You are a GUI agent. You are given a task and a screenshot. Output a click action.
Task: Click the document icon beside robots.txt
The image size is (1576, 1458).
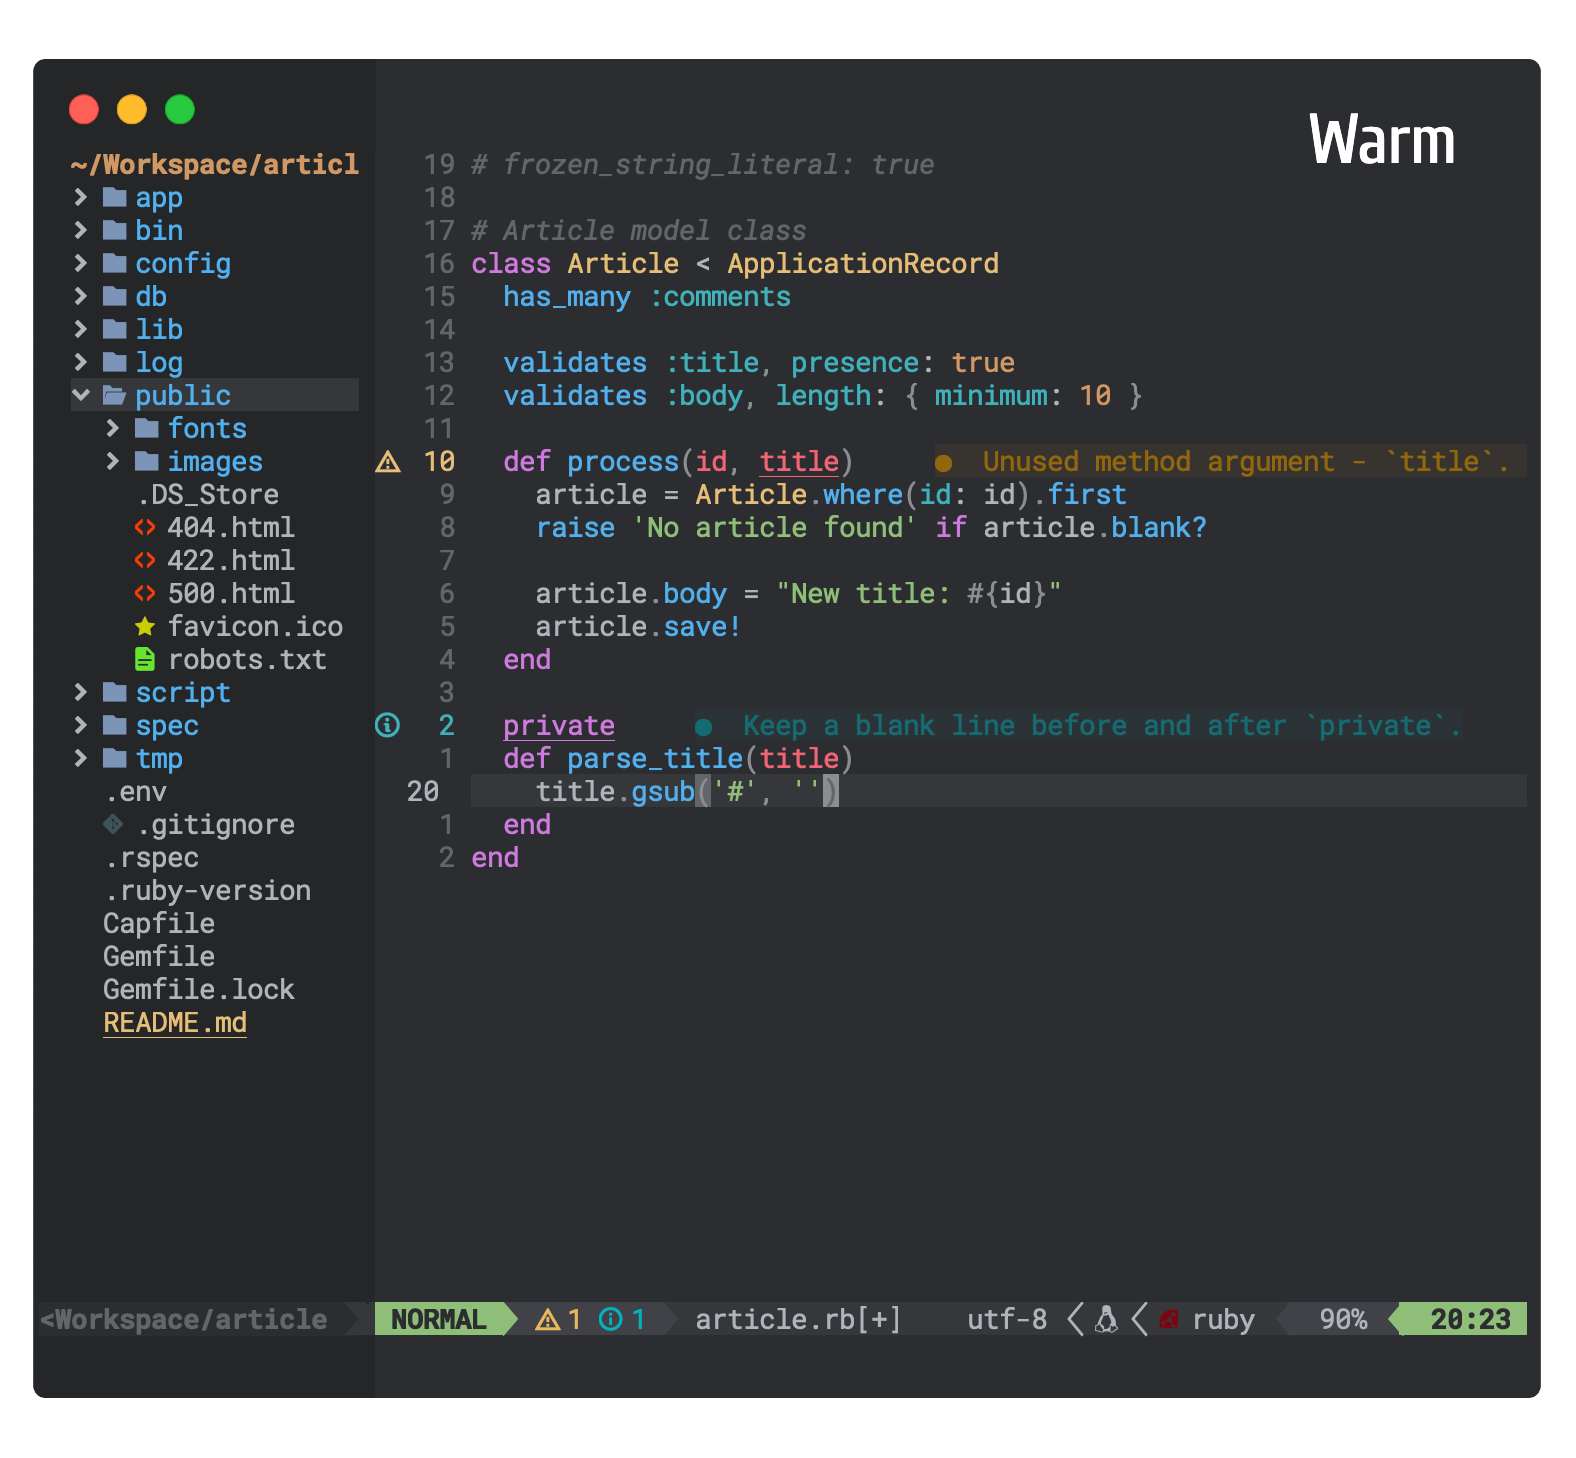coord(145,659)
